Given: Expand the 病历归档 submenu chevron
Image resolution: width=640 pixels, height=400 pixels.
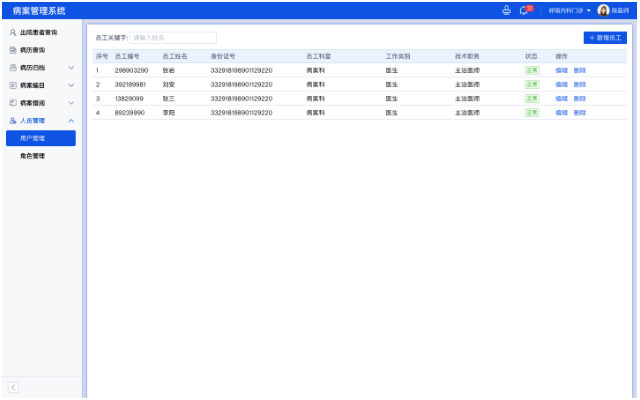Looking at the screenshot, I should click(x=71, y=68).
